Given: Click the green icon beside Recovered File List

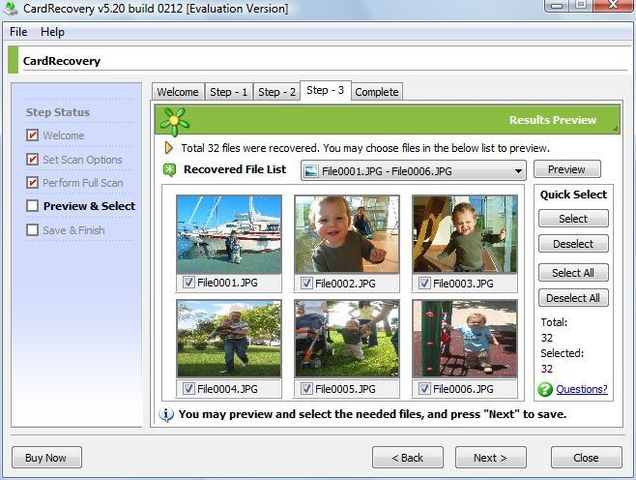Looking at the screenshot, I should tap(169, 170).
